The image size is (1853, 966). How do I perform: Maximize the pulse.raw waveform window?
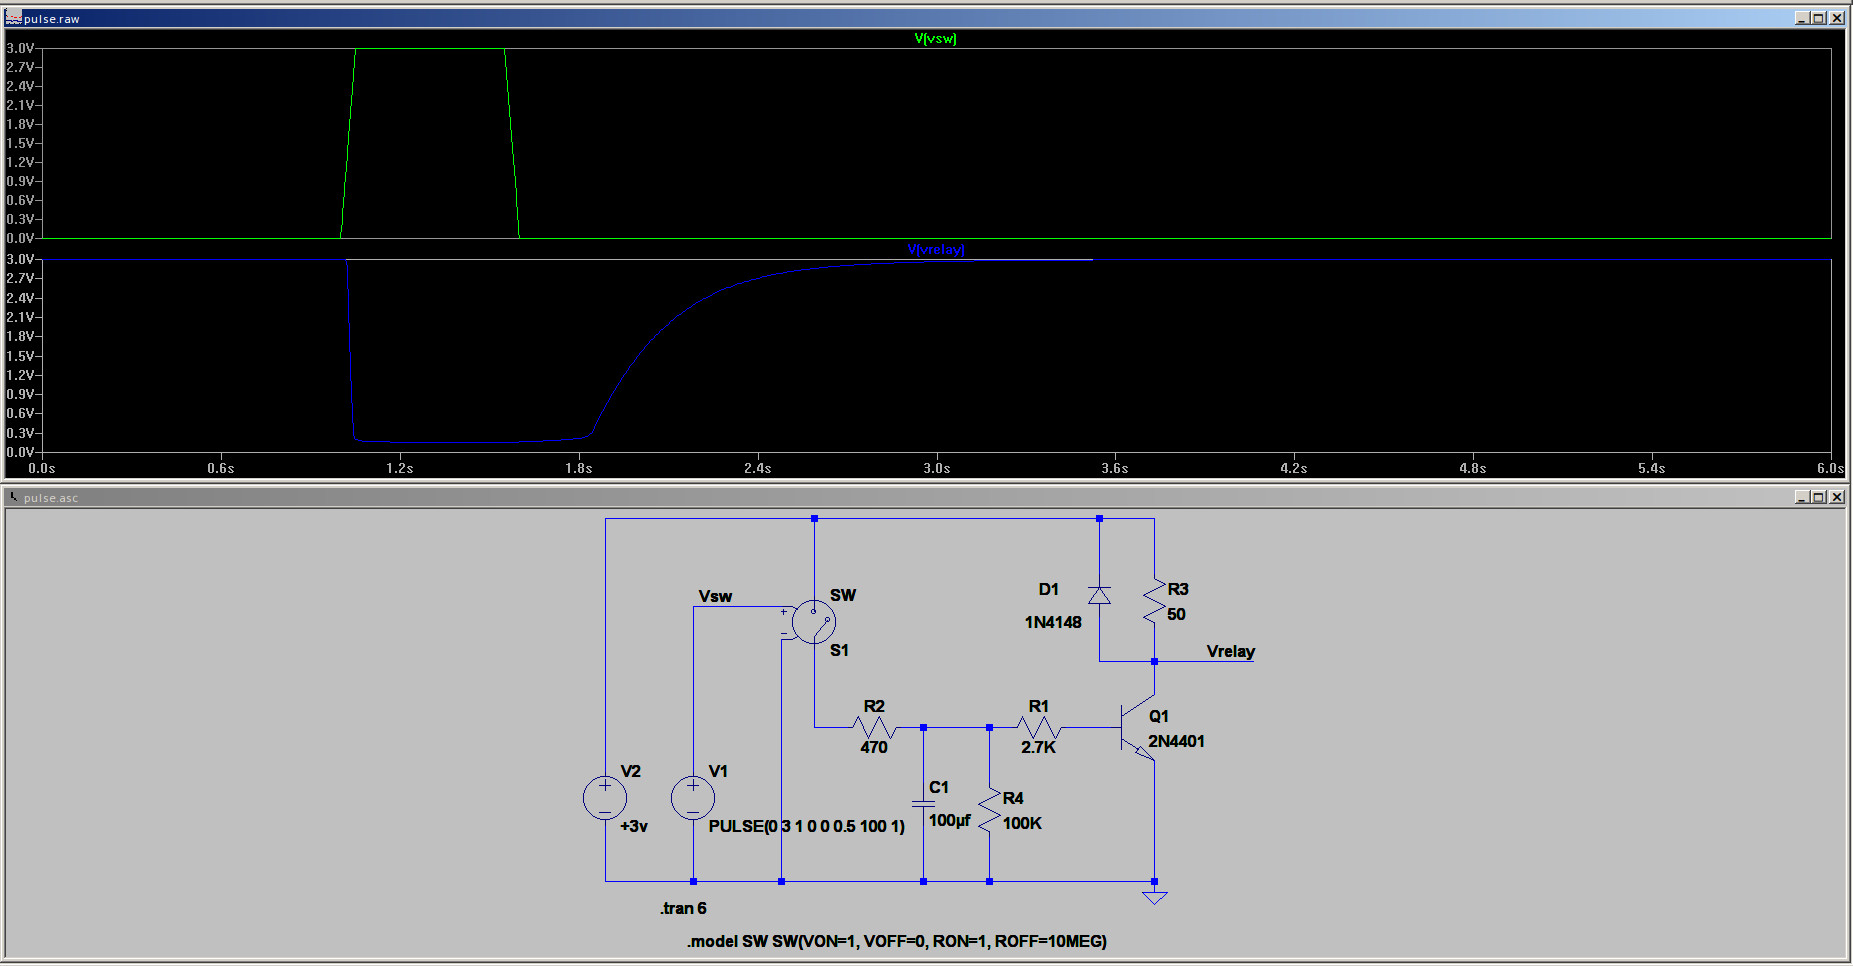click(1818, 18)
